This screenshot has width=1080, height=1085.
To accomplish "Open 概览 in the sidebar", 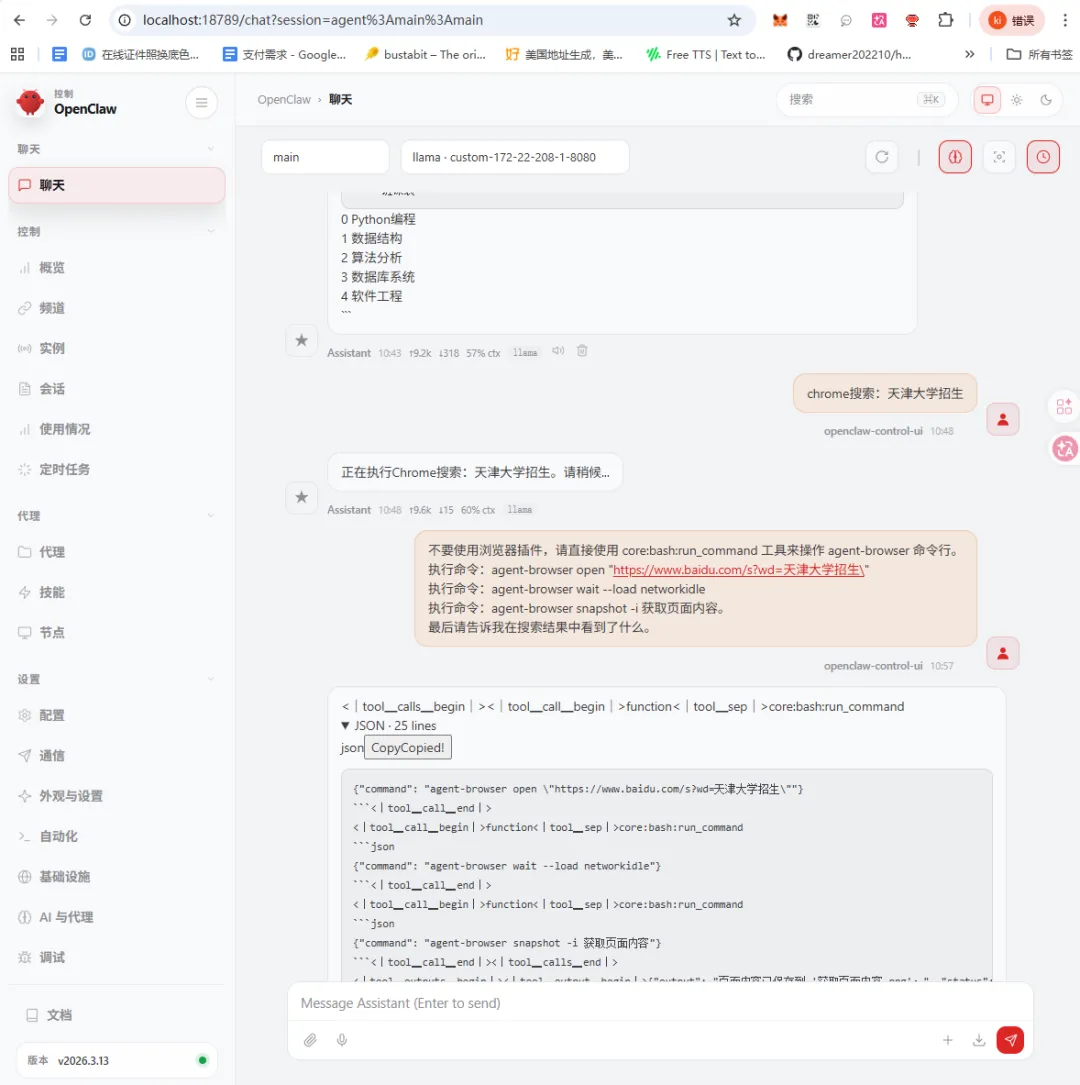I will pyautogui.click(x=117, y=268).
